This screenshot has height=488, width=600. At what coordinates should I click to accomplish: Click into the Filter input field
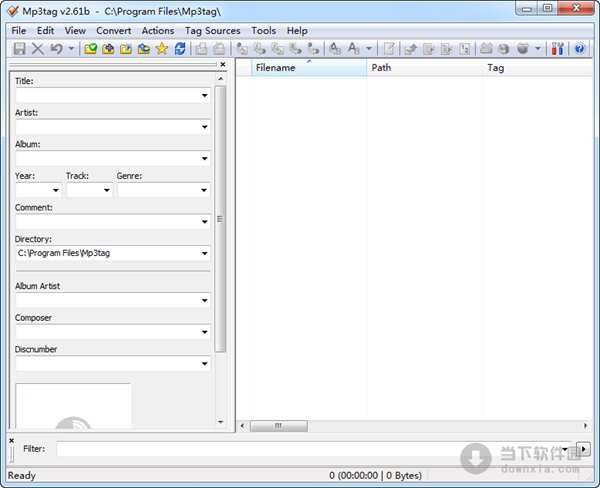314,449
